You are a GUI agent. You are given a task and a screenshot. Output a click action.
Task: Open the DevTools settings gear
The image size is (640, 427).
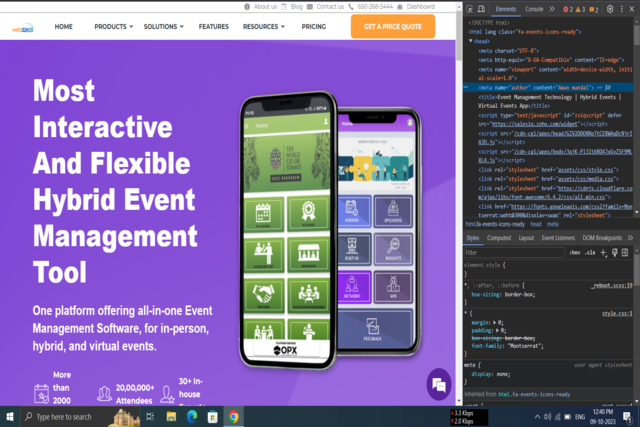(610, 9)
